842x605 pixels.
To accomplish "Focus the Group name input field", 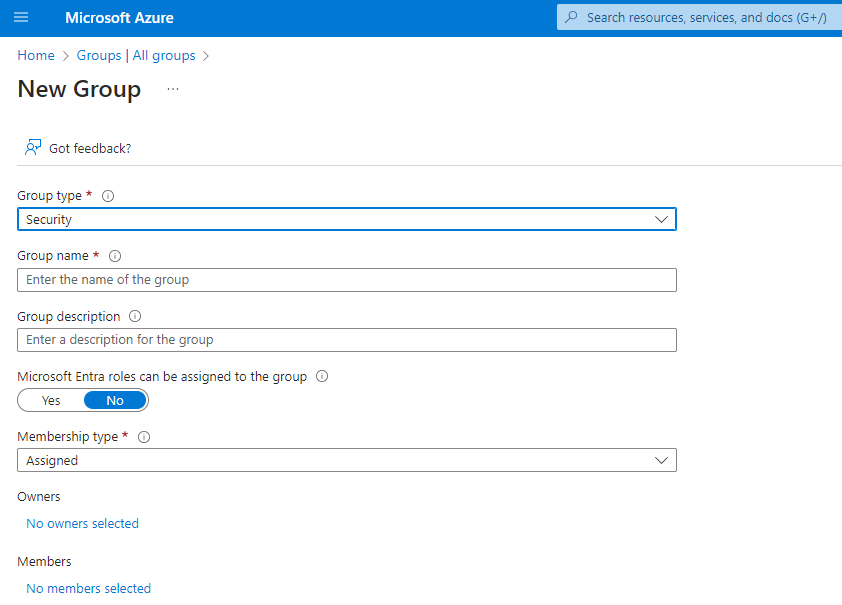I will [347, 280].
